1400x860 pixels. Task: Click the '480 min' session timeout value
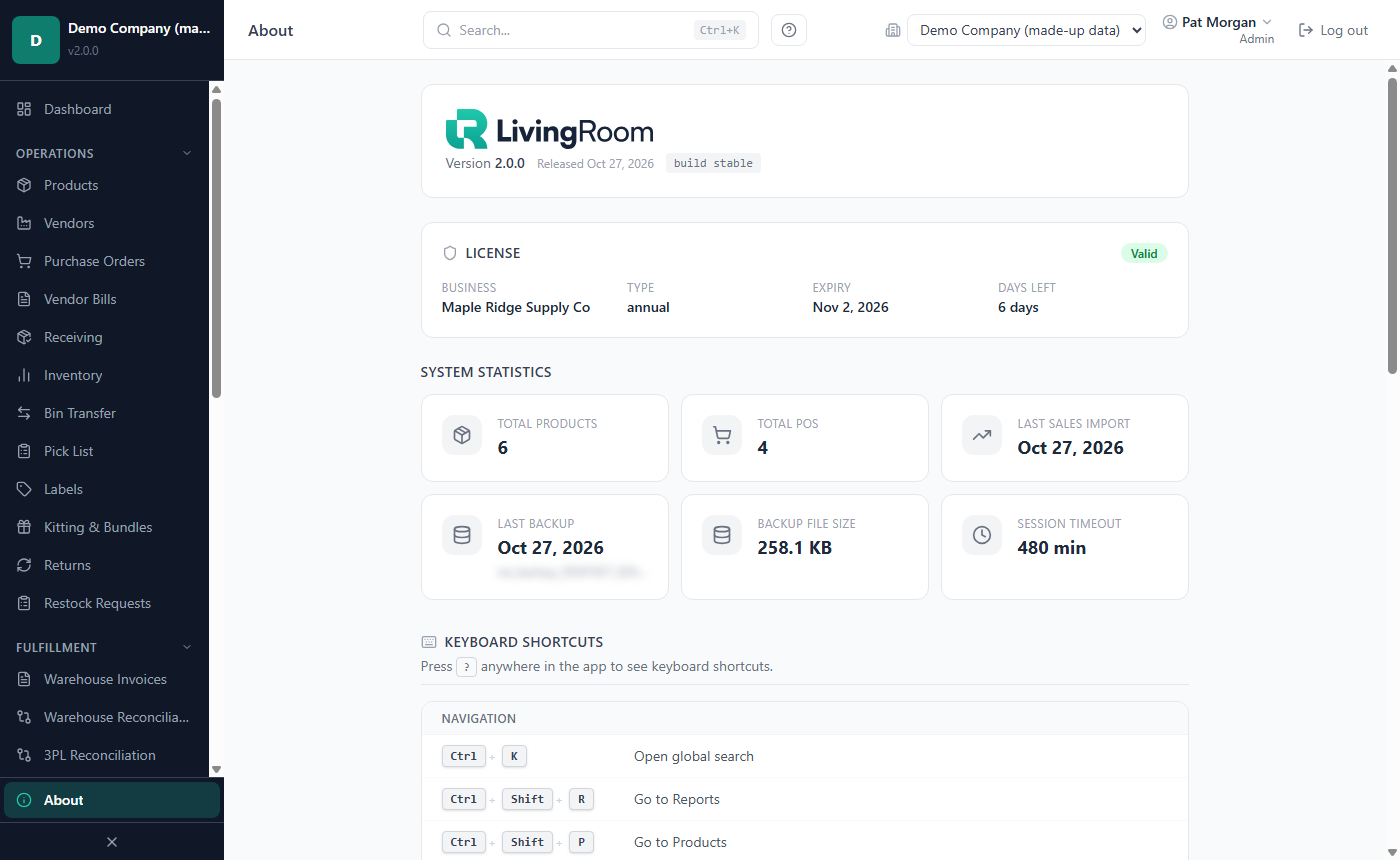tap(1052, 547)
